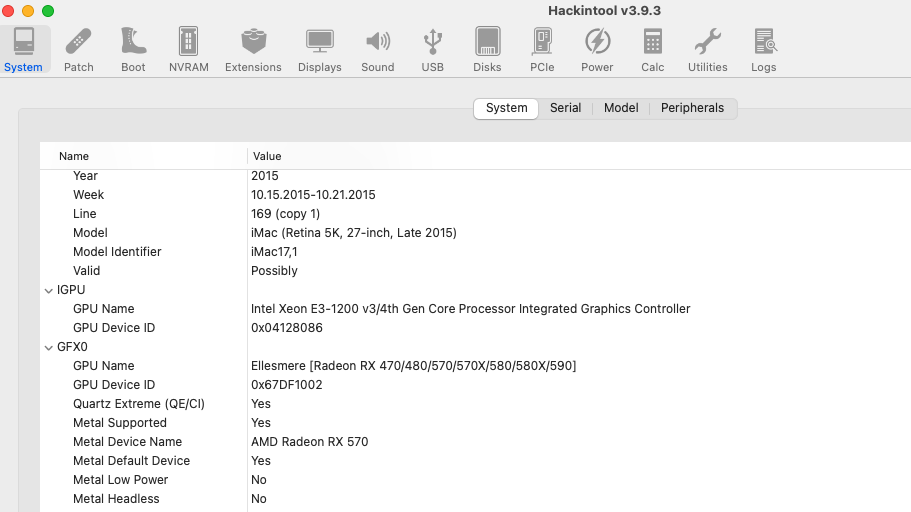Open the Patch tool
Image resolution: width=911 pixels, height=512 pixels.
click(x=78, y=49)
